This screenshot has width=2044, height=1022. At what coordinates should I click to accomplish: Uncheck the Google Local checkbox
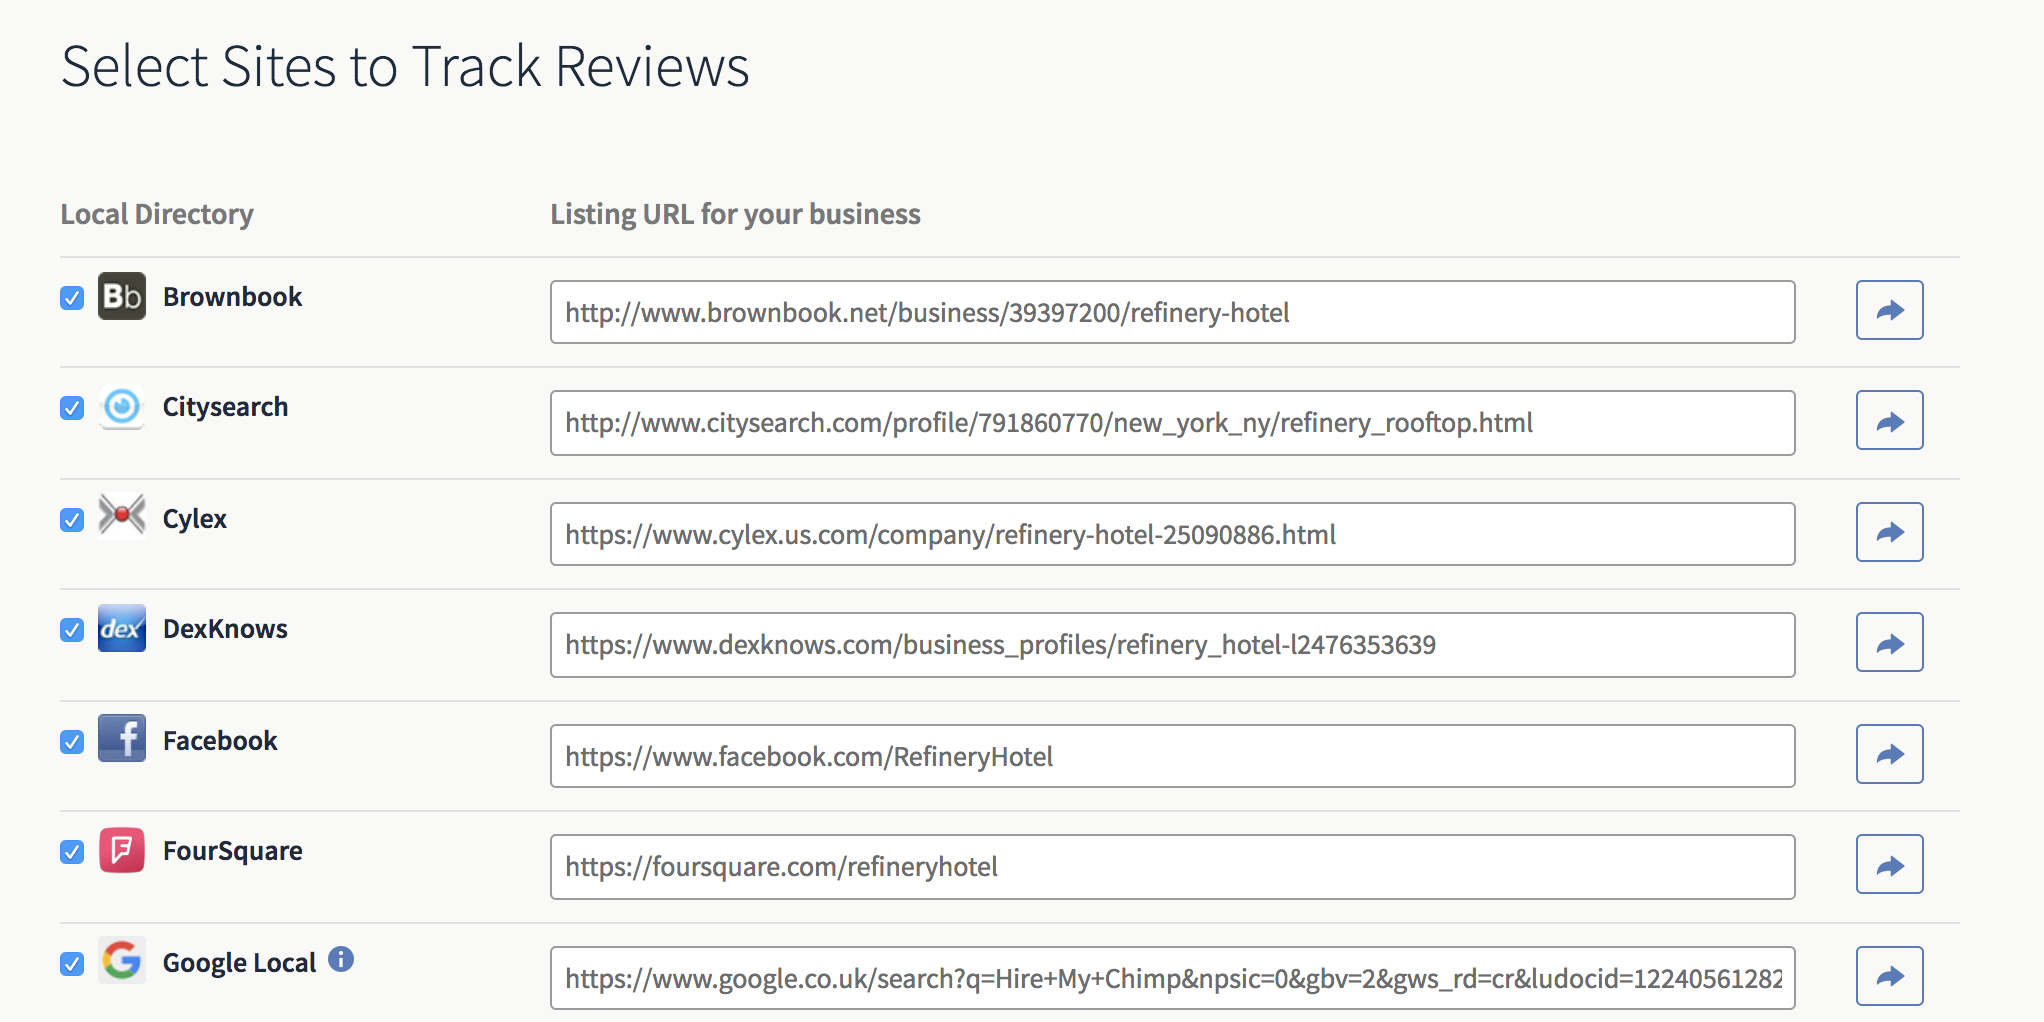coord(72,964)
